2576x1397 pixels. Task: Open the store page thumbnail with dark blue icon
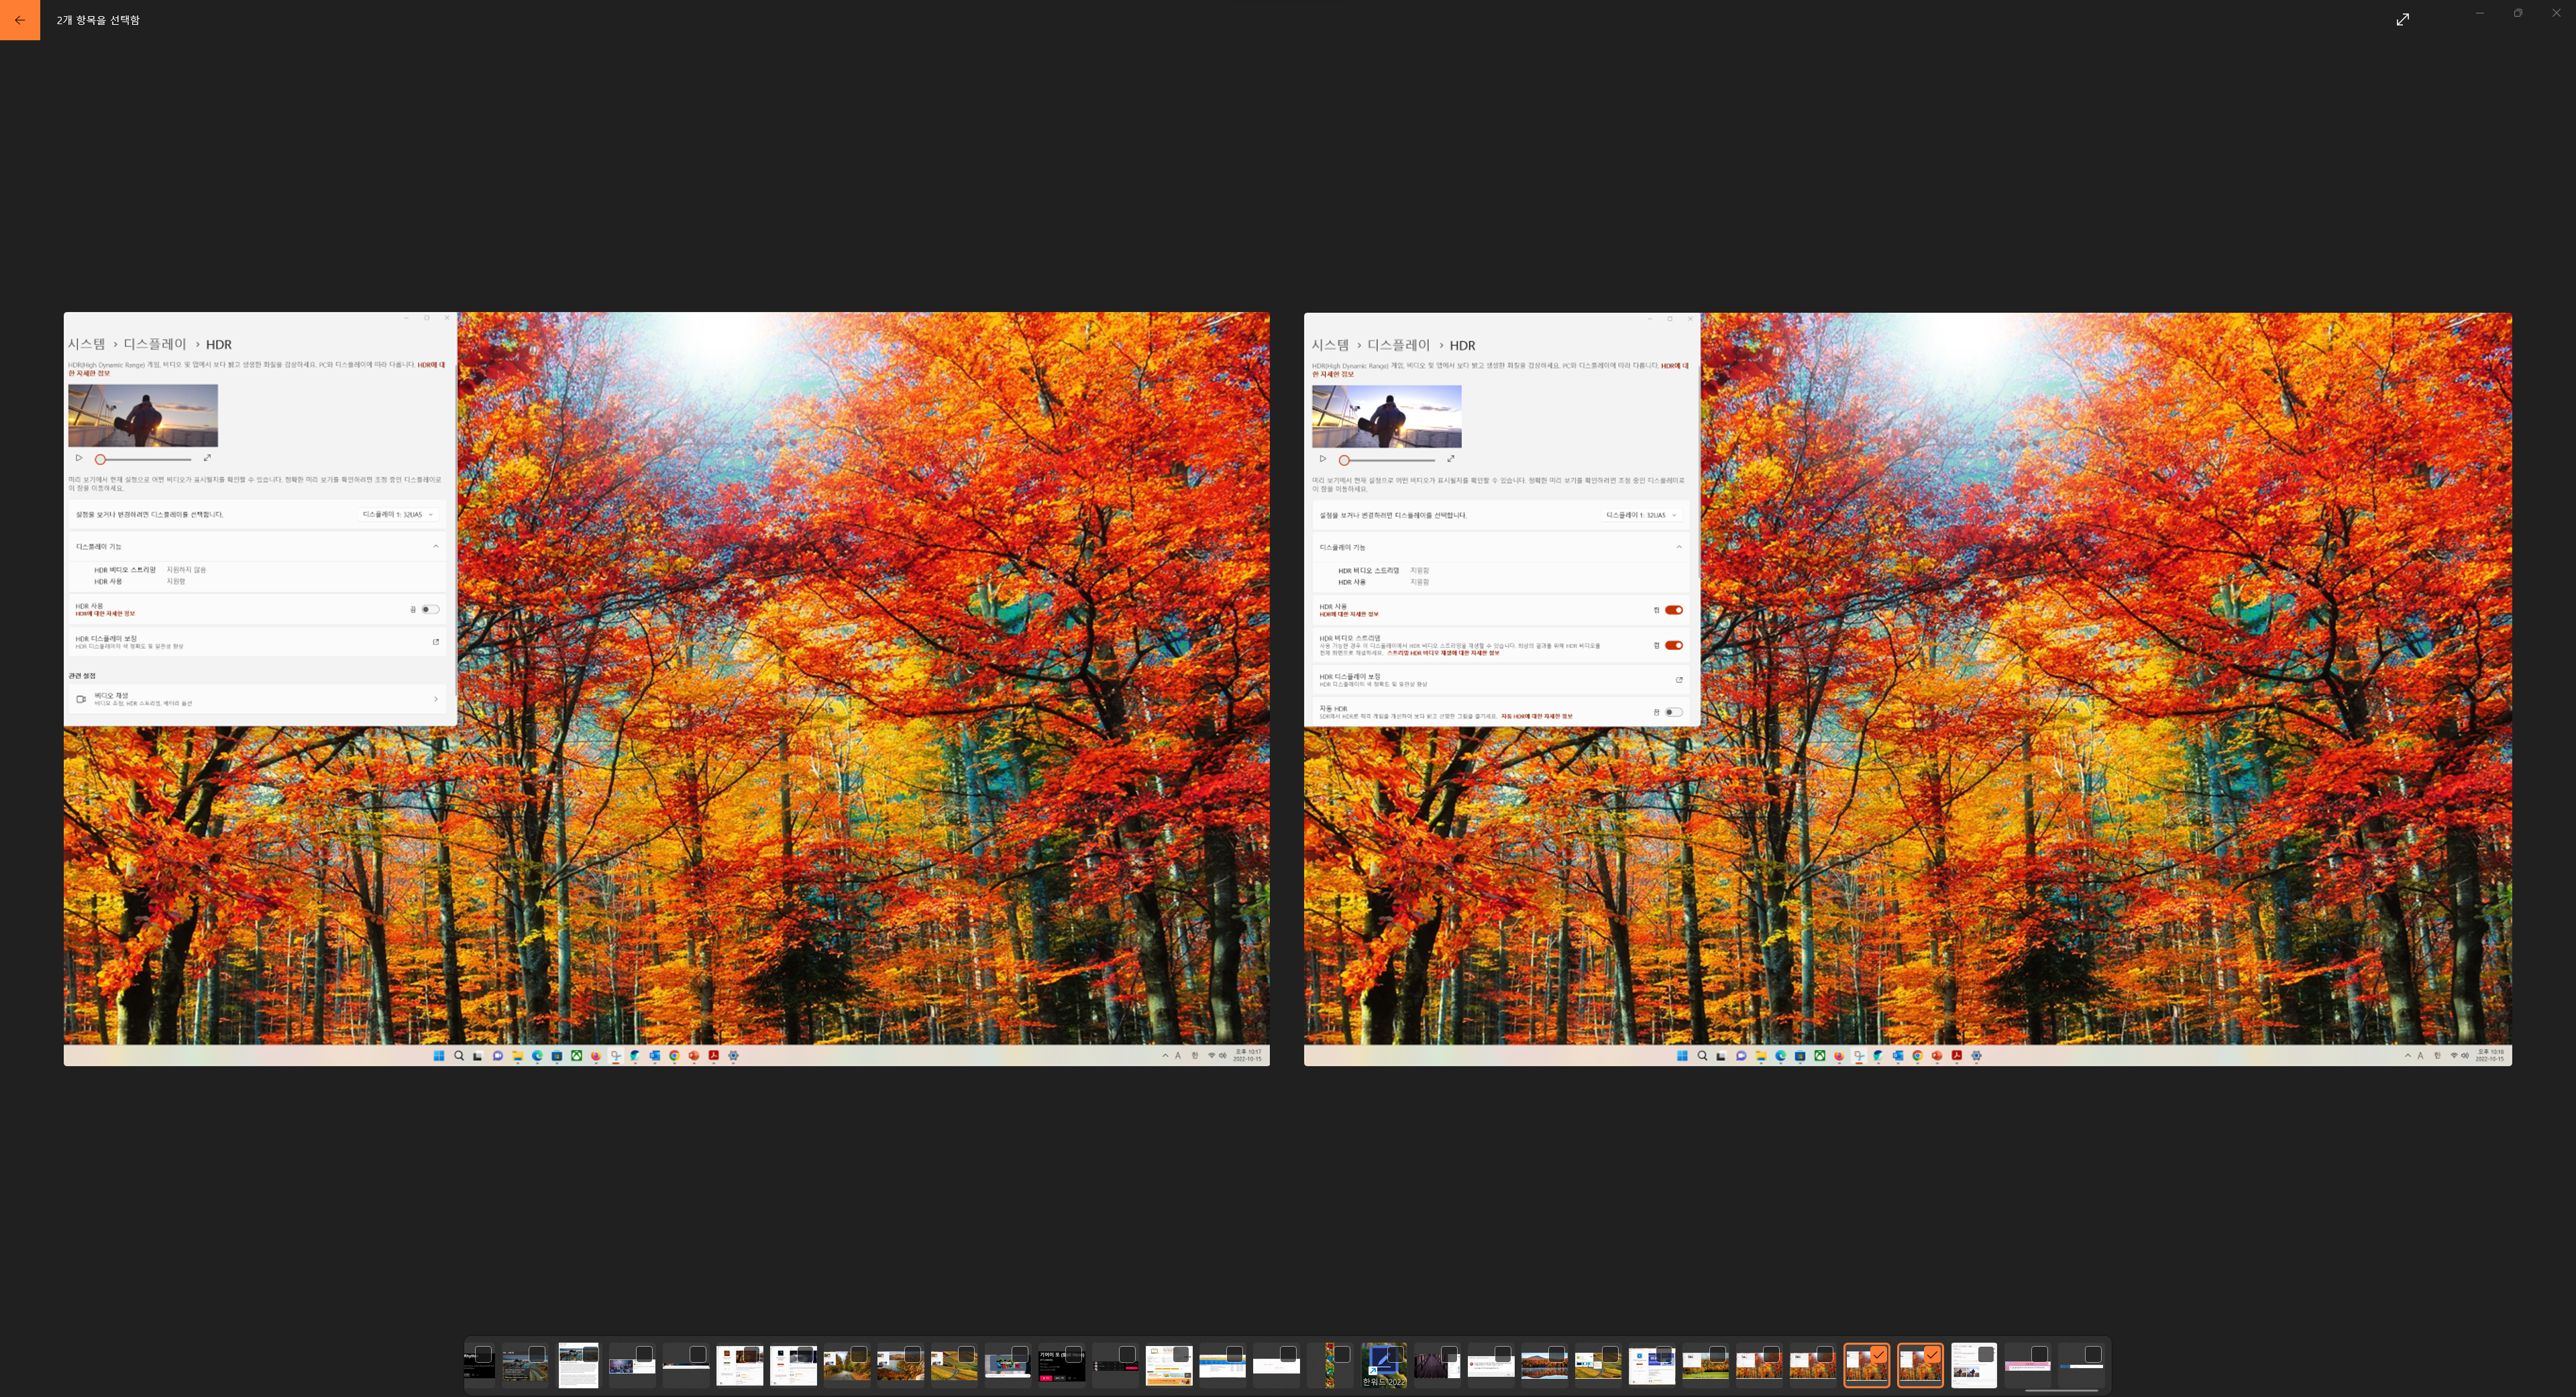793,1366
